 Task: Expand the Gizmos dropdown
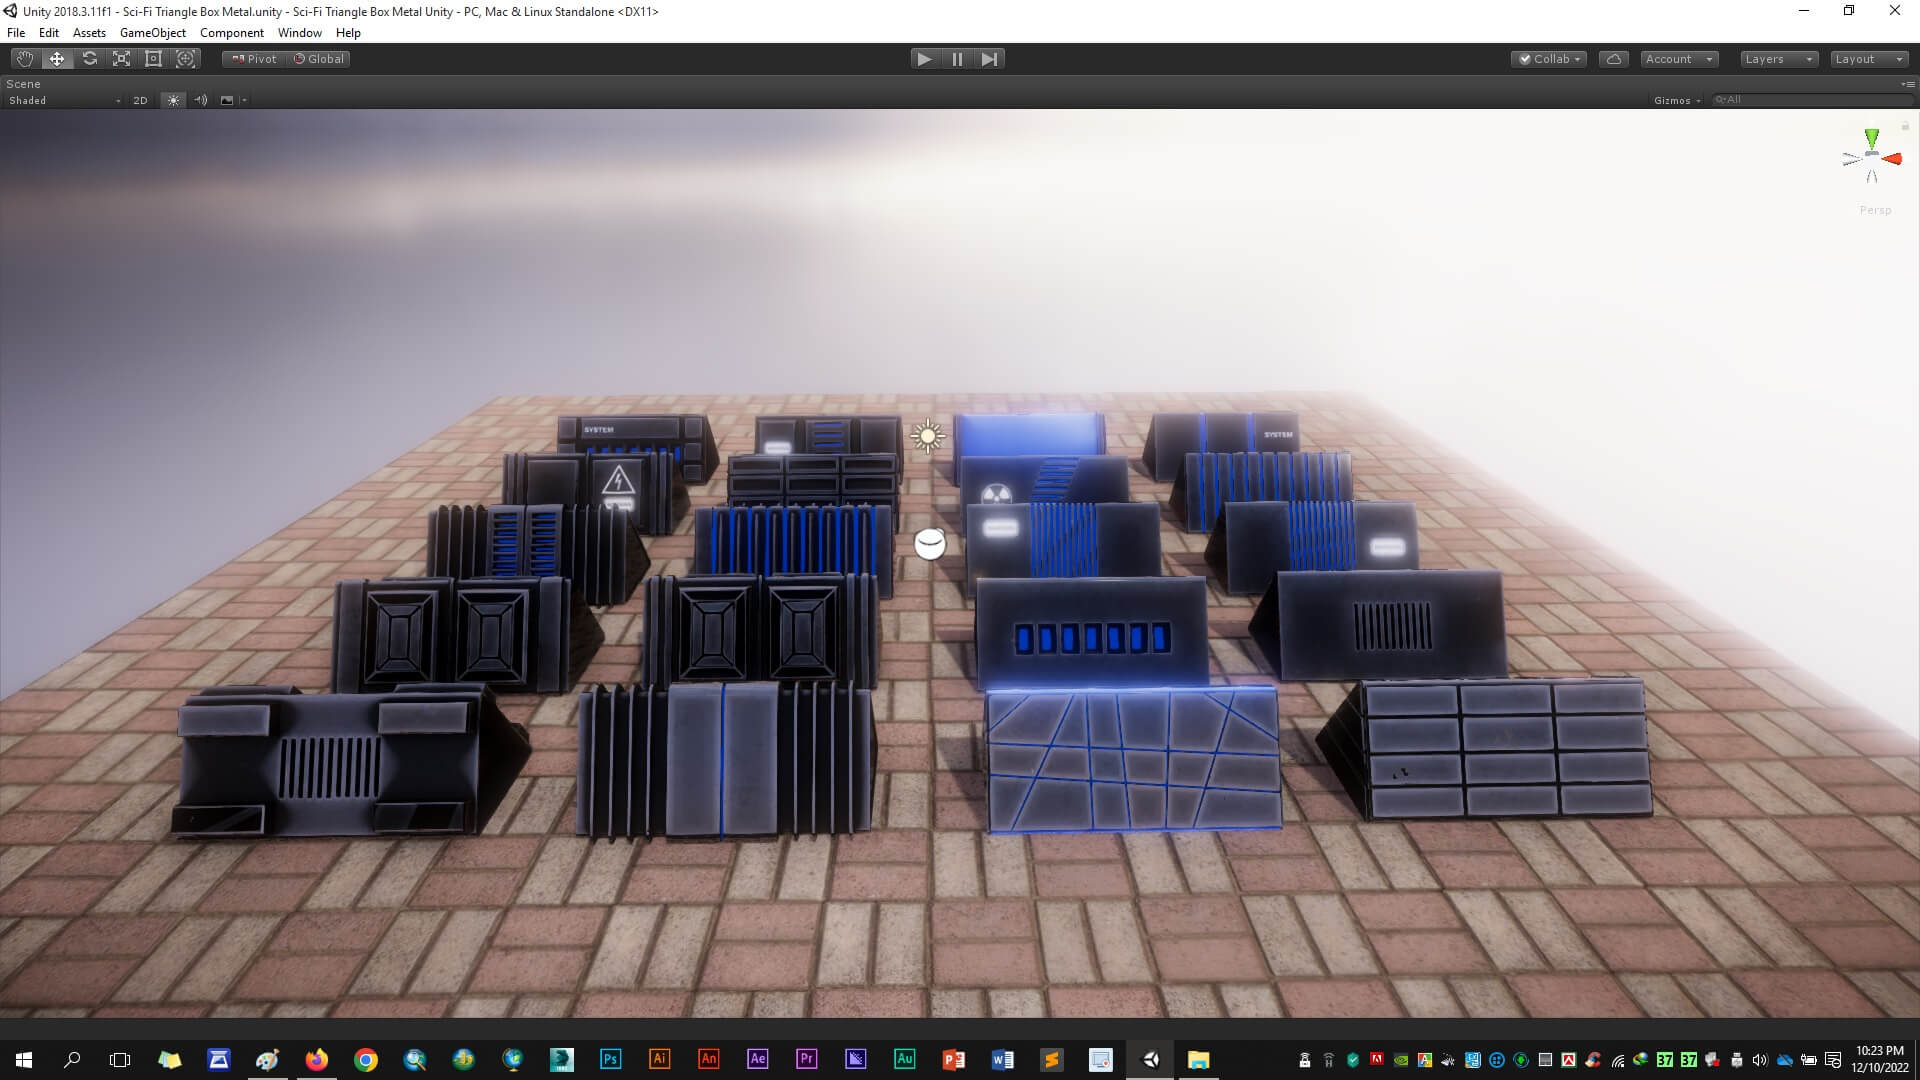pyautogui.click(x=1677, y=100)
